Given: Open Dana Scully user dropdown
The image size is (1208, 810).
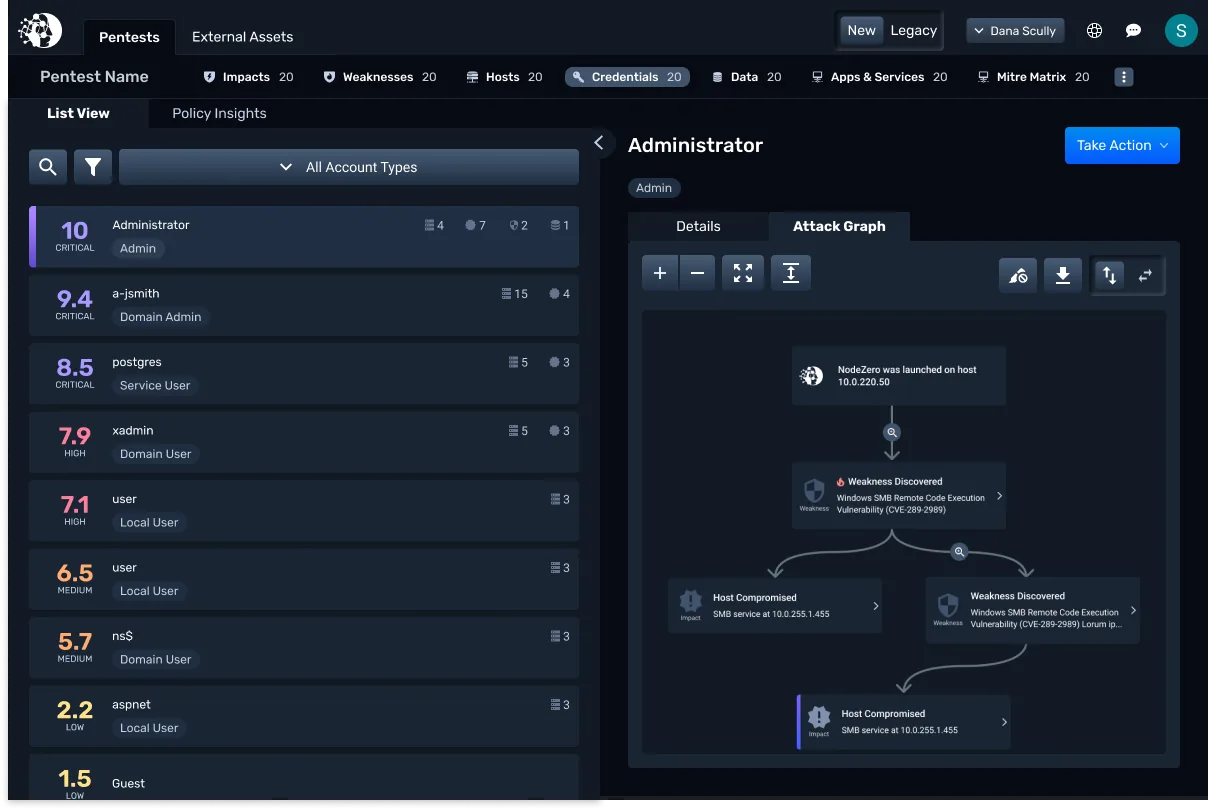Looking at the screenshot, I should click(1015, 31).
